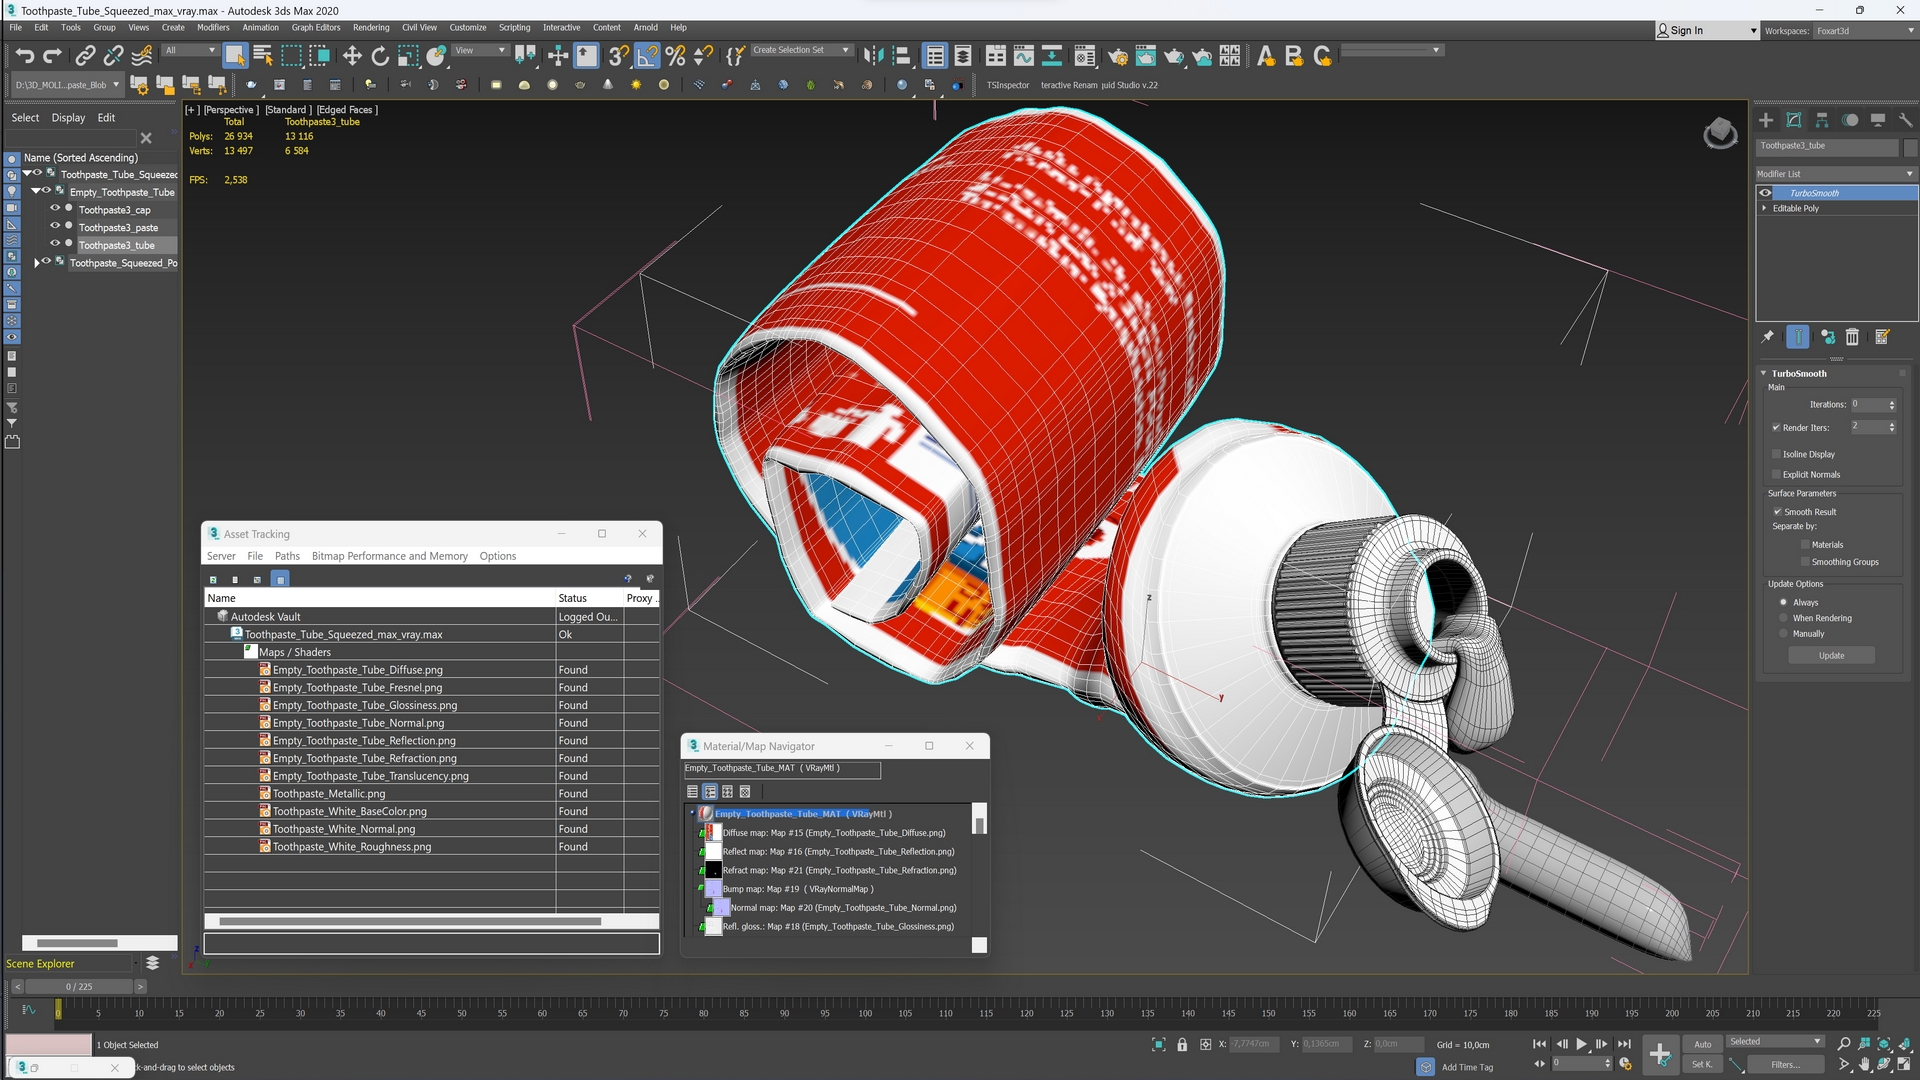Click the TSInspector toolbar button
1920x1080 pixels.
1008,85
